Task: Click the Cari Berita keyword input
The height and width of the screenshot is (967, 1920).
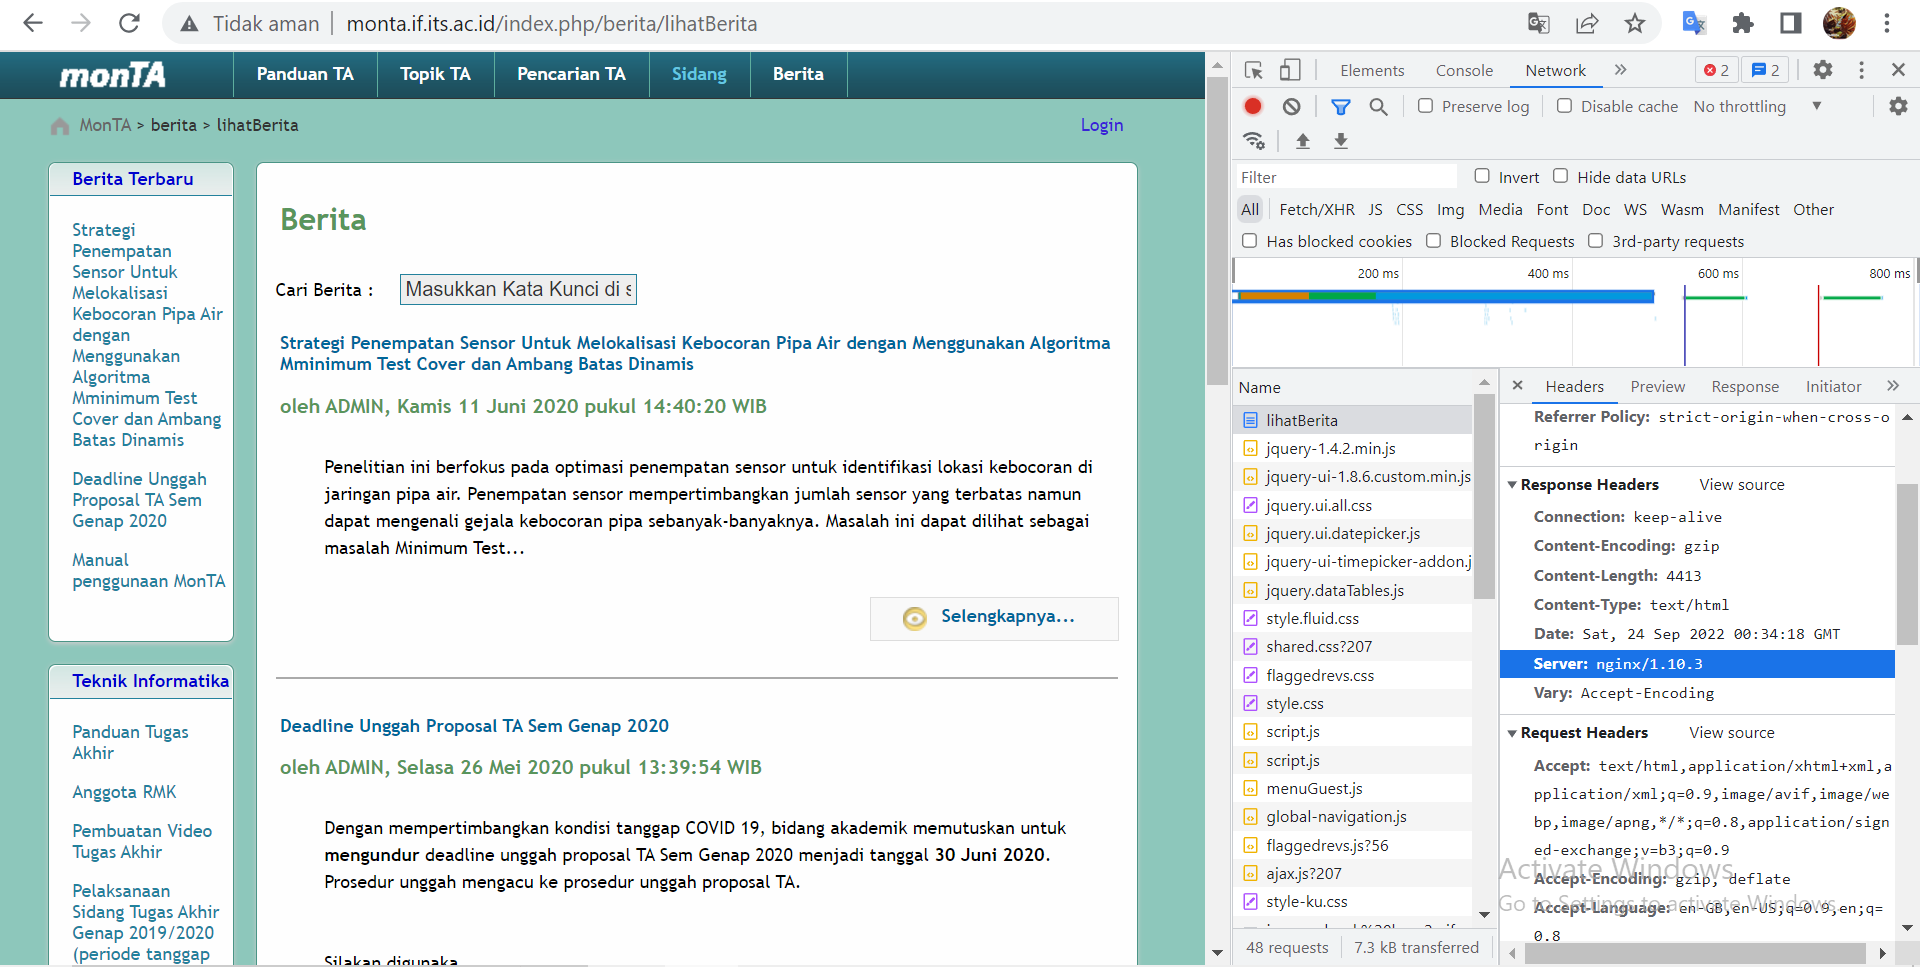Action: pos(518,289)
